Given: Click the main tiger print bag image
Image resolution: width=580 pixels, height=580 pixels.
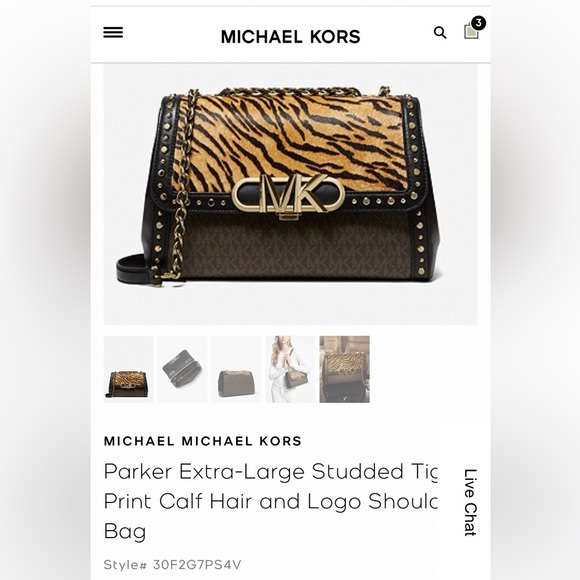Looking at the screenshot, I should point(290,195).
